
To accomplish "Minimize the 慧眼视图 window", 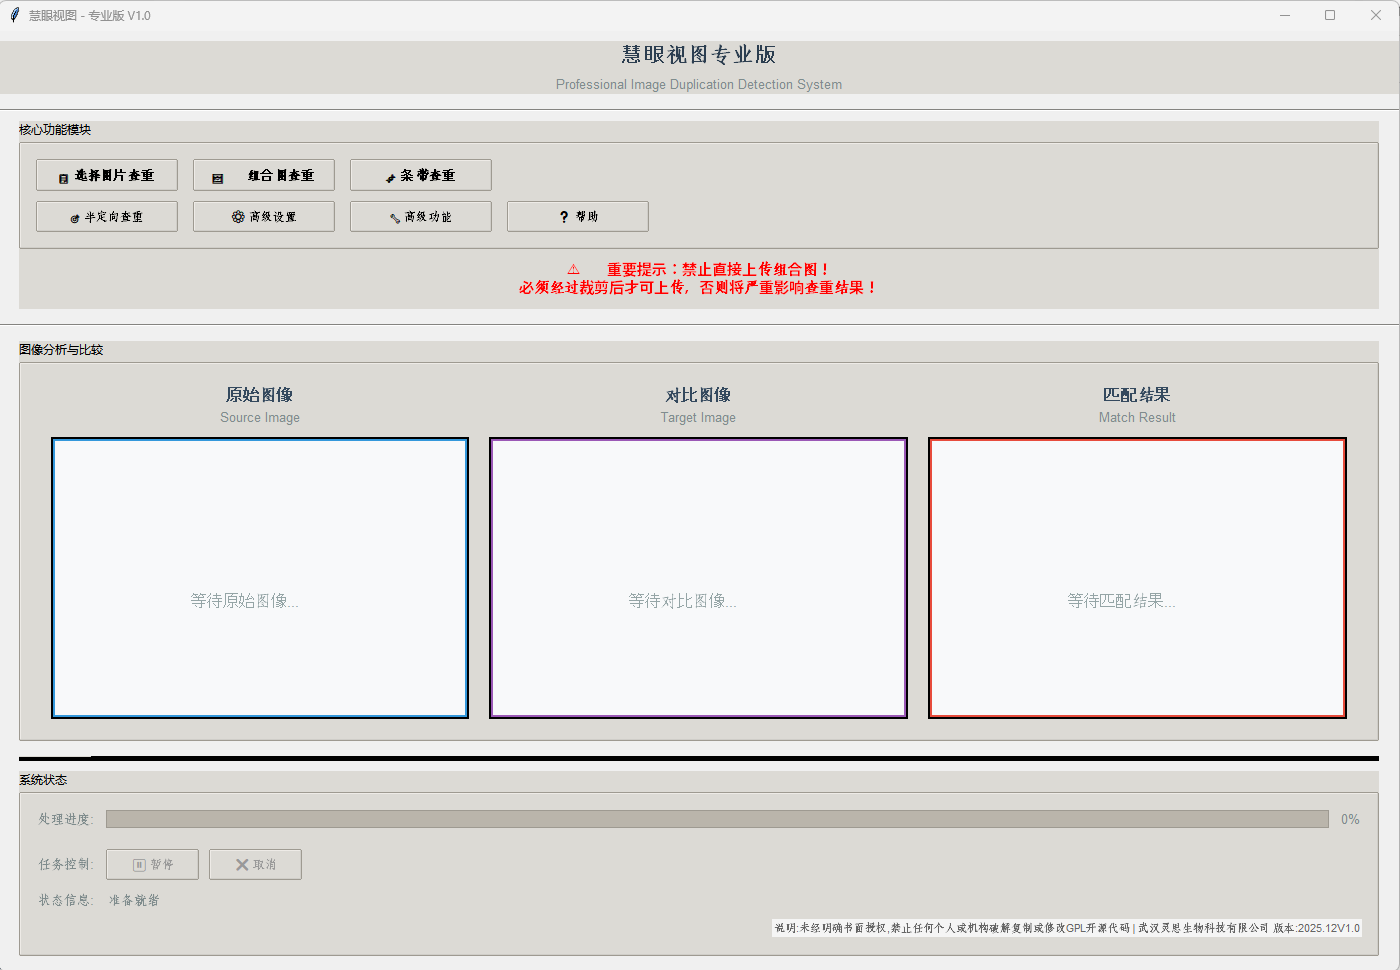I will (1285, 15).
